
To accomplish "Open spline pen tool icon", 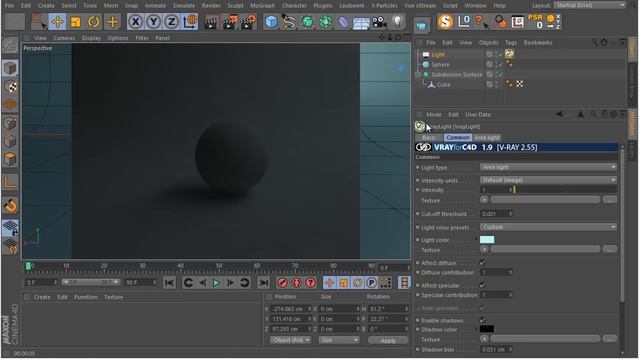I will coord(289,22).
